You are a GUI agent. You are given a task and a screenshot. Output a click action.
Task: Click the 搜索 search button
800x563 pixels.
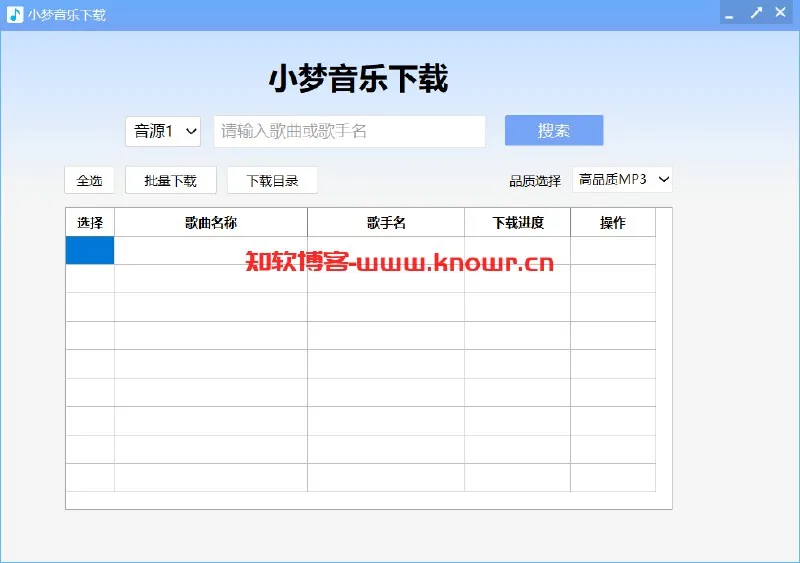554,130
